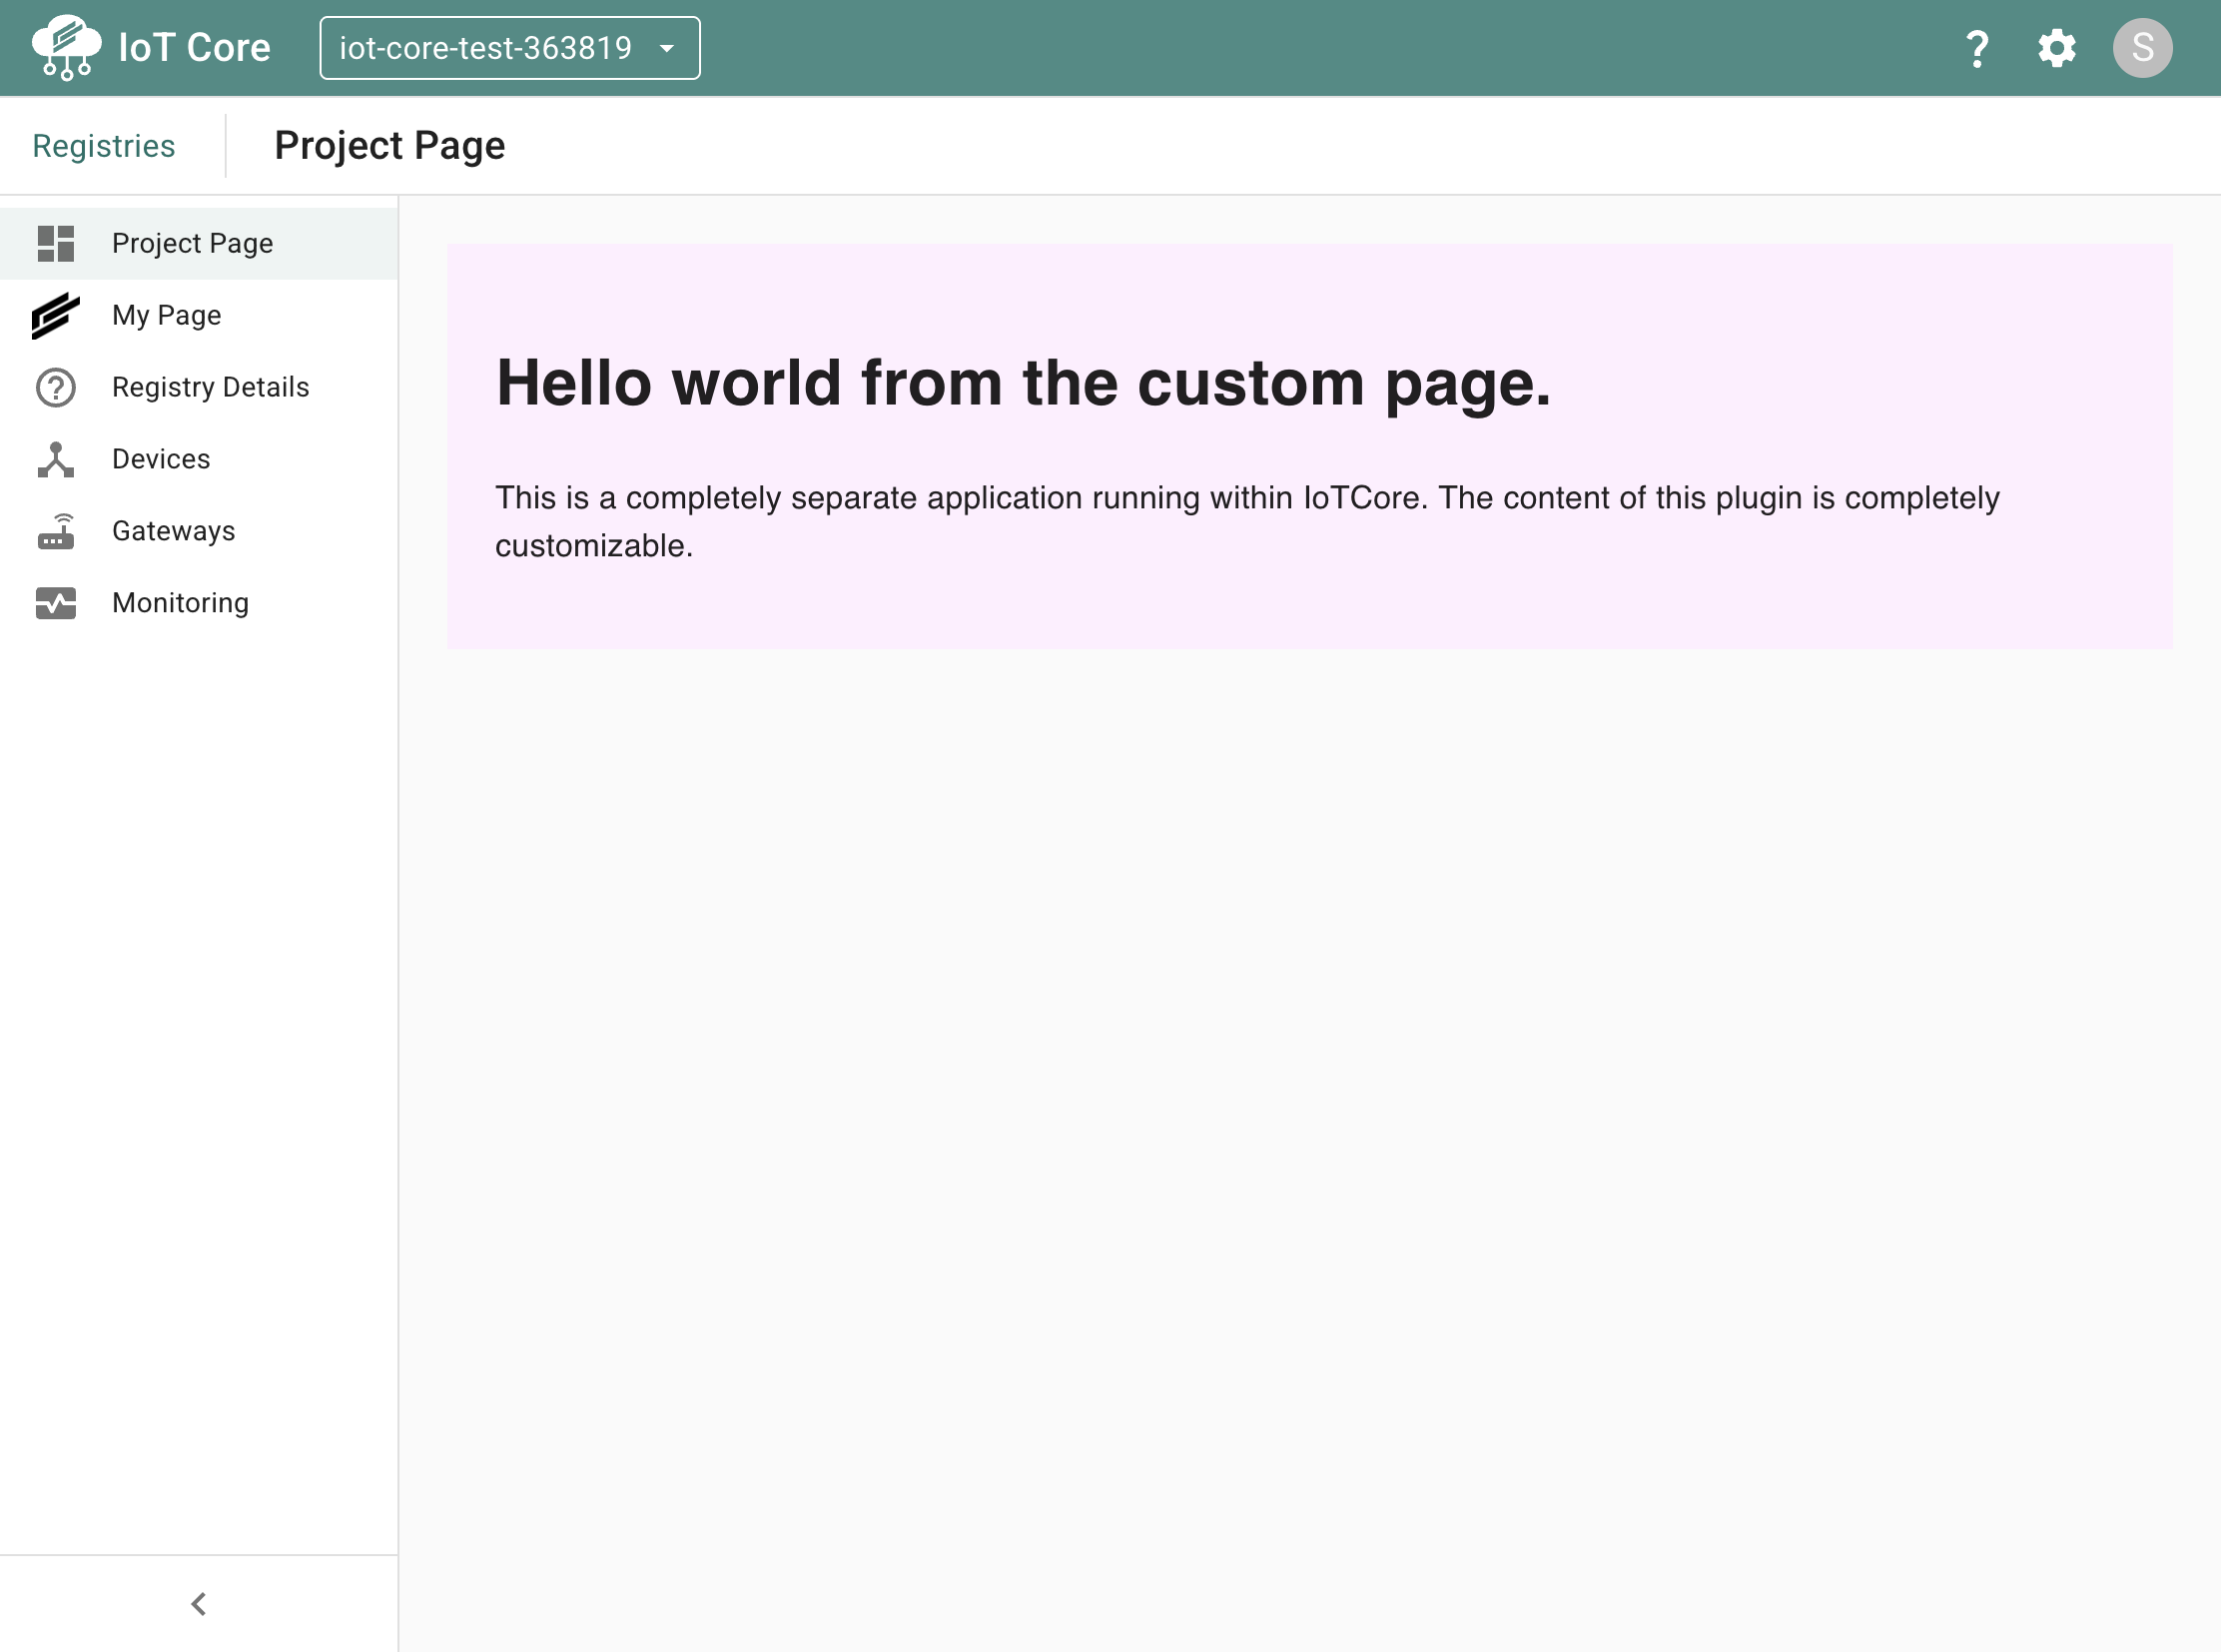Viewport: 2221px width, 1652px height.
Task: Click the Gateways router icon
Action: tap(56, 531)
